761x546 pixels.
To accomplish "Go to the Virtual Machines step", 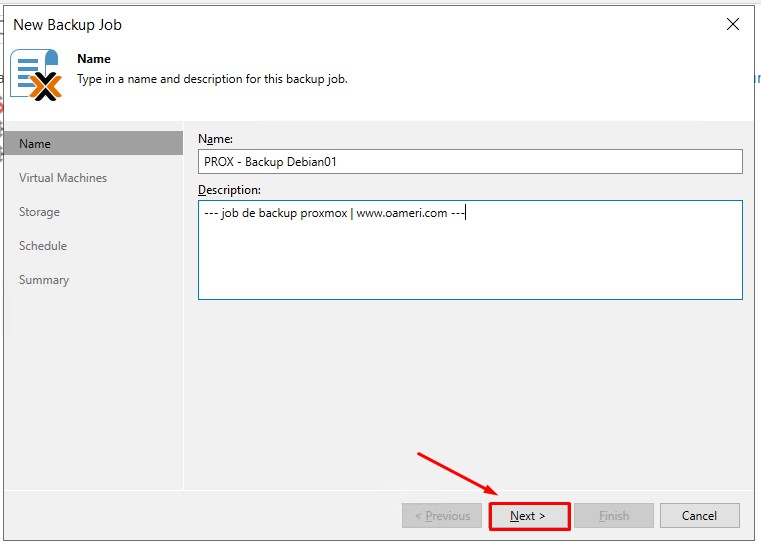I will tap(63, 178).
